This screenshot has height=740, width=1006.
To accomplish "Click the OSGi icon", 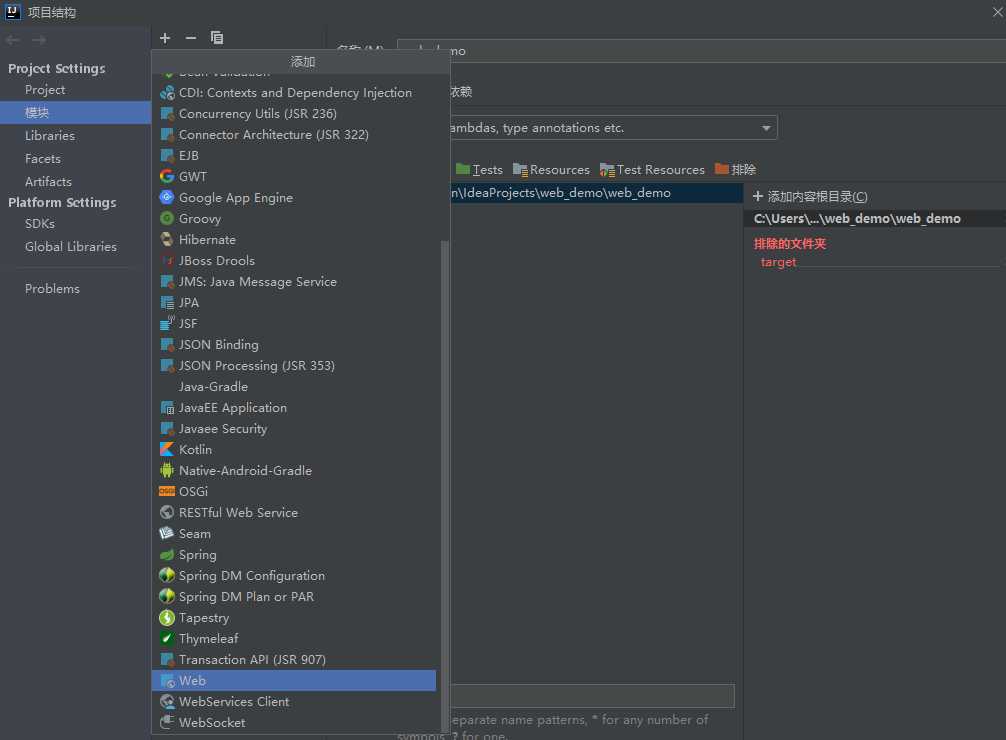I will click(x=167, y=492).
